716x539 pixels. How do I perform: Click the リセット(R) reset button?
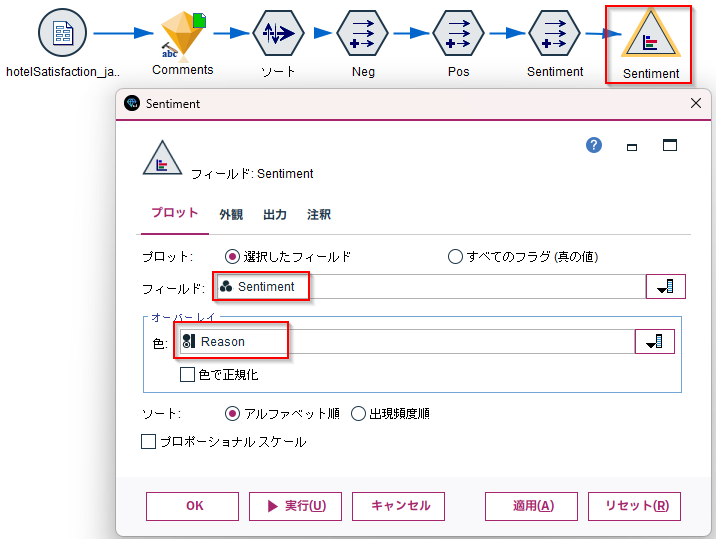[x=634, y=506]
